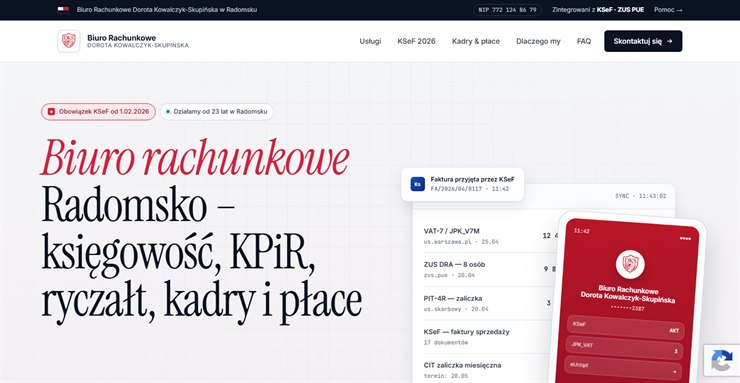This screenshot has width=740, height=383.
Task: Click the Biuro rachunkowe red heading
Action: (195, 157)
